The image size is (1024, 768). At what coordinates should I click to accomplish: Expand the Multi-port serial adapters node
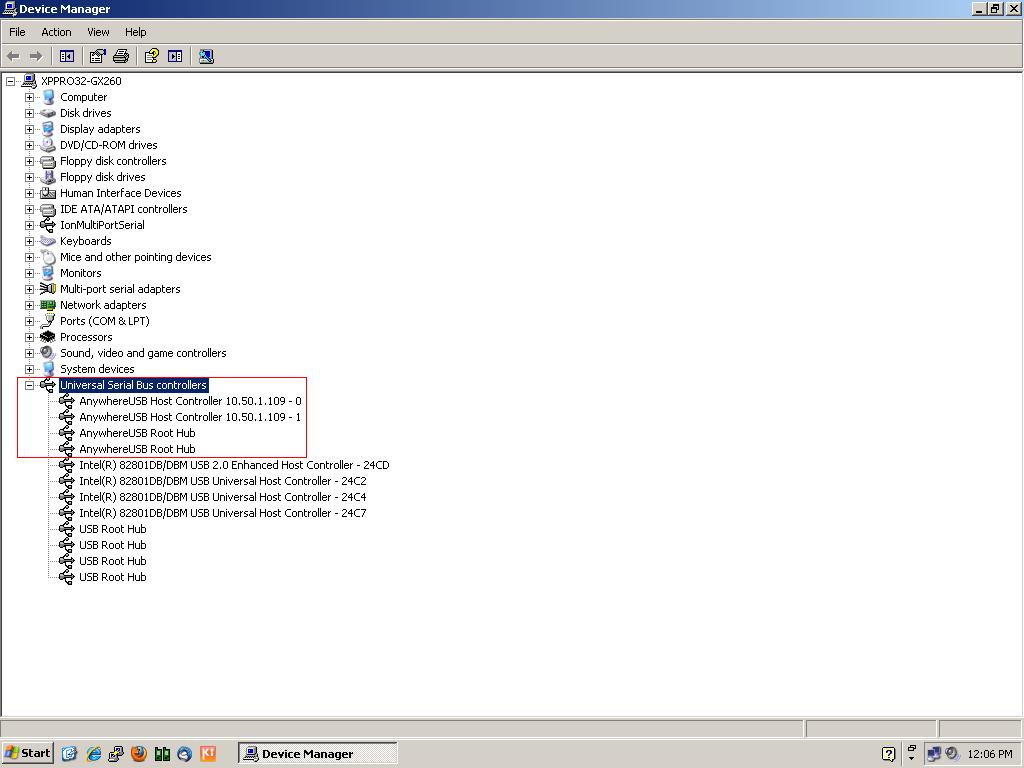coord(29,289)
